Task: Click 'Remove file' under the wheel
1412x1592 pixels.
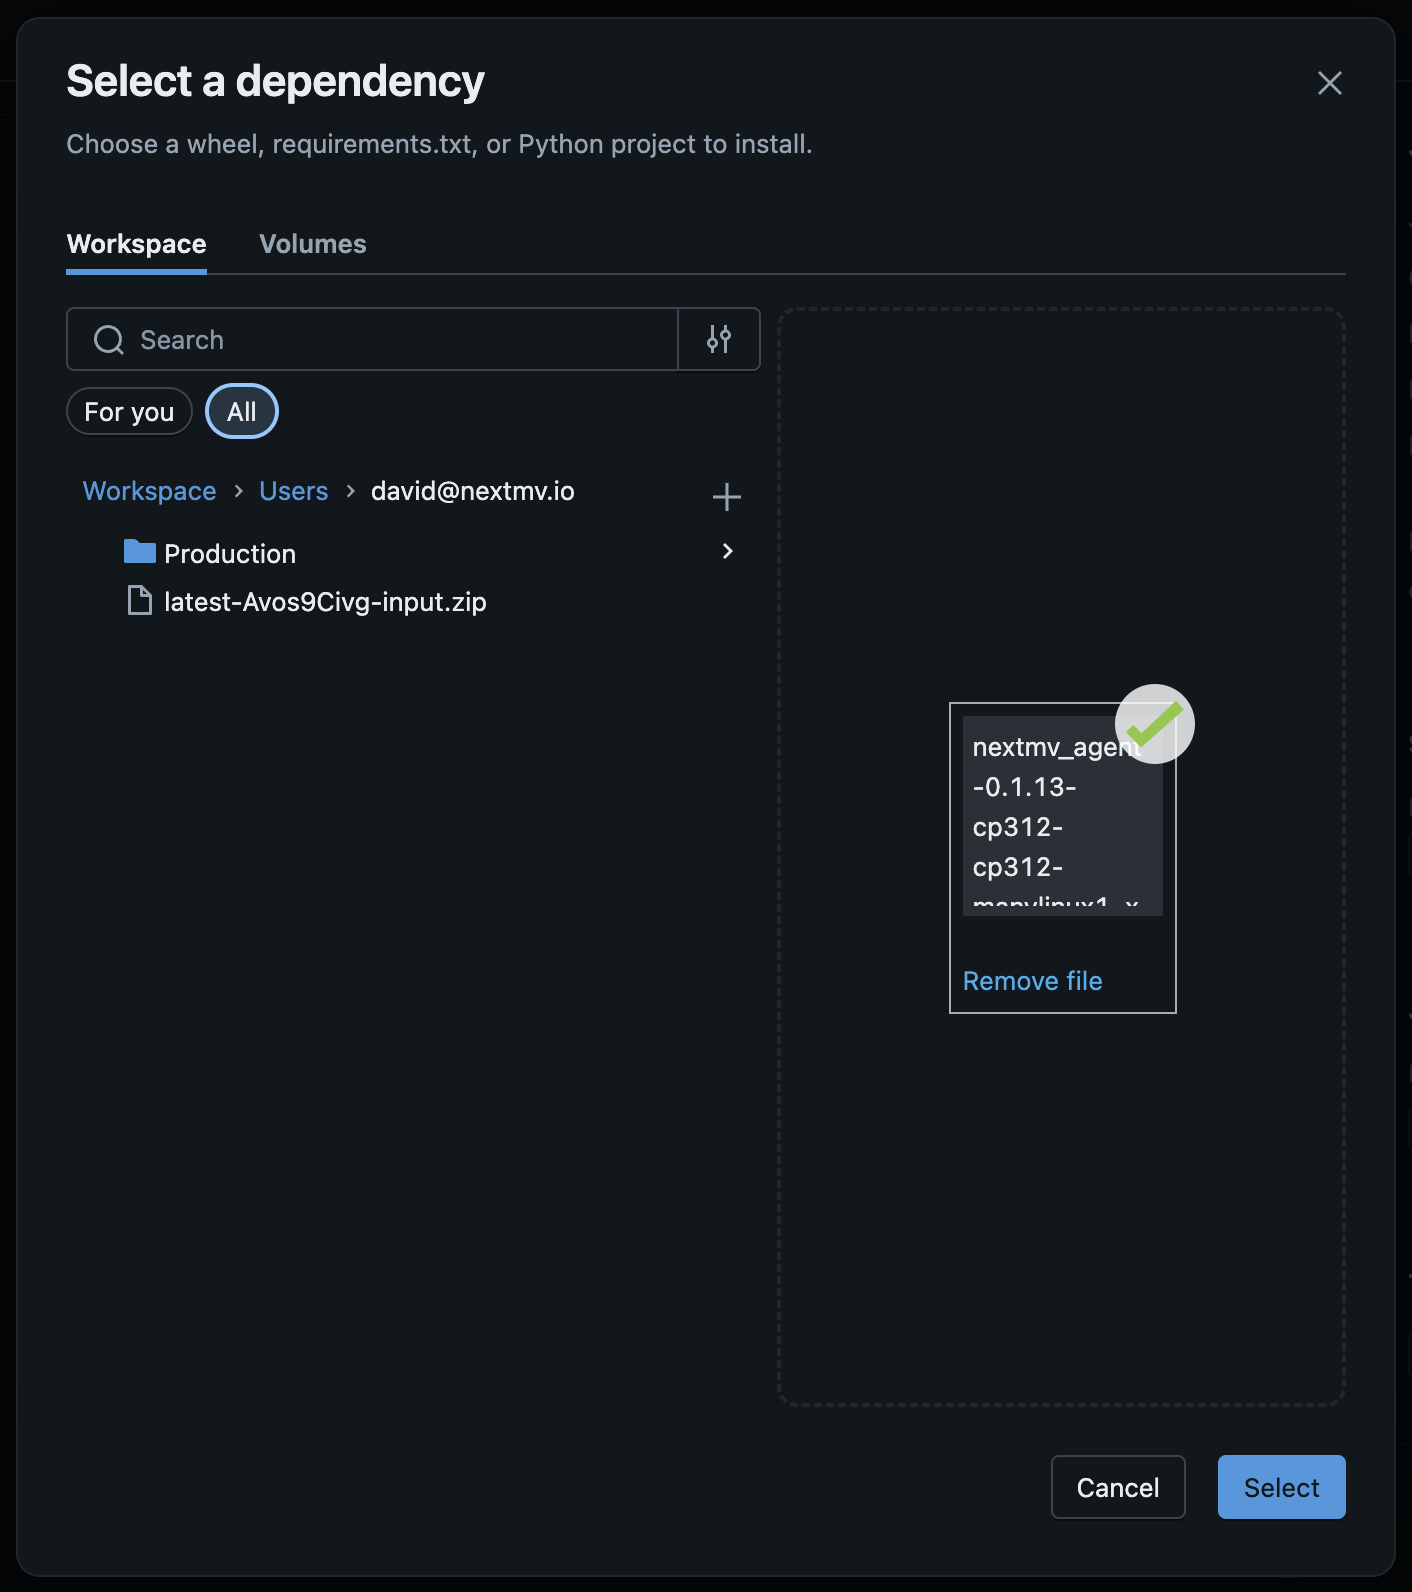Action: [x=1031, y=981]
